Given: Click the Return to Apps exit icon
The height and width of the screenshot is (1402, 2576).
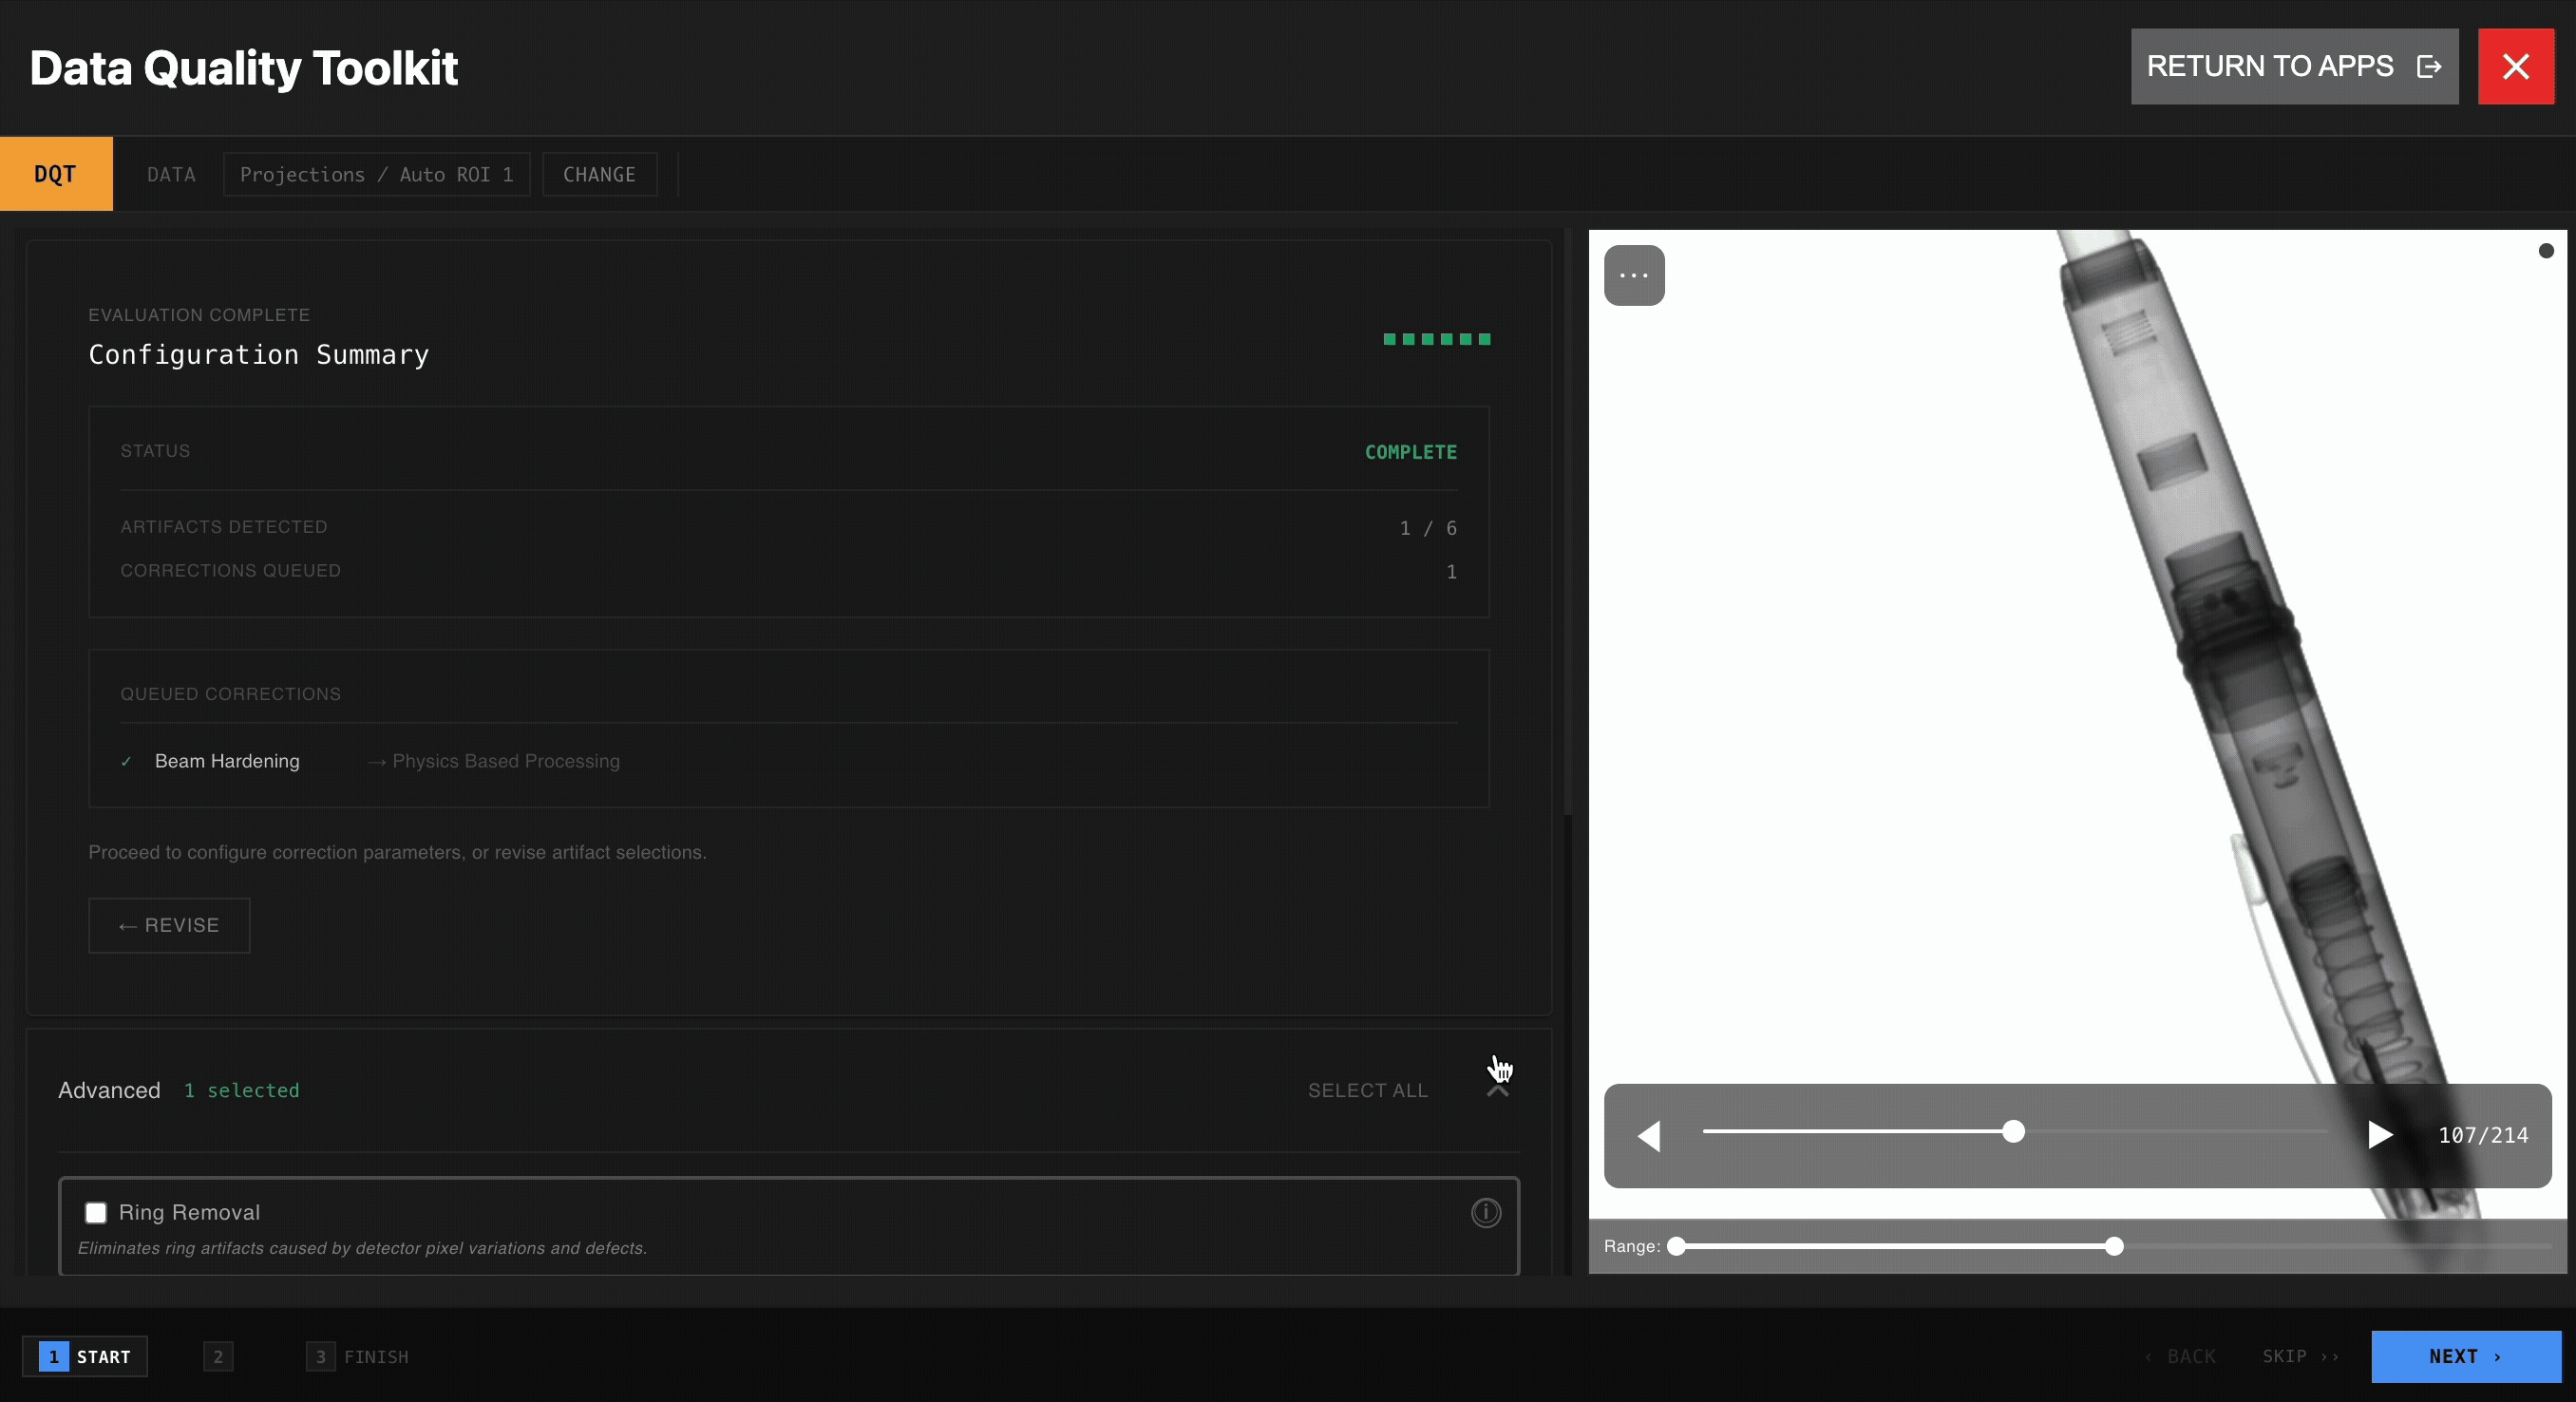Looking at the screenshot, I should (2429, 66).
